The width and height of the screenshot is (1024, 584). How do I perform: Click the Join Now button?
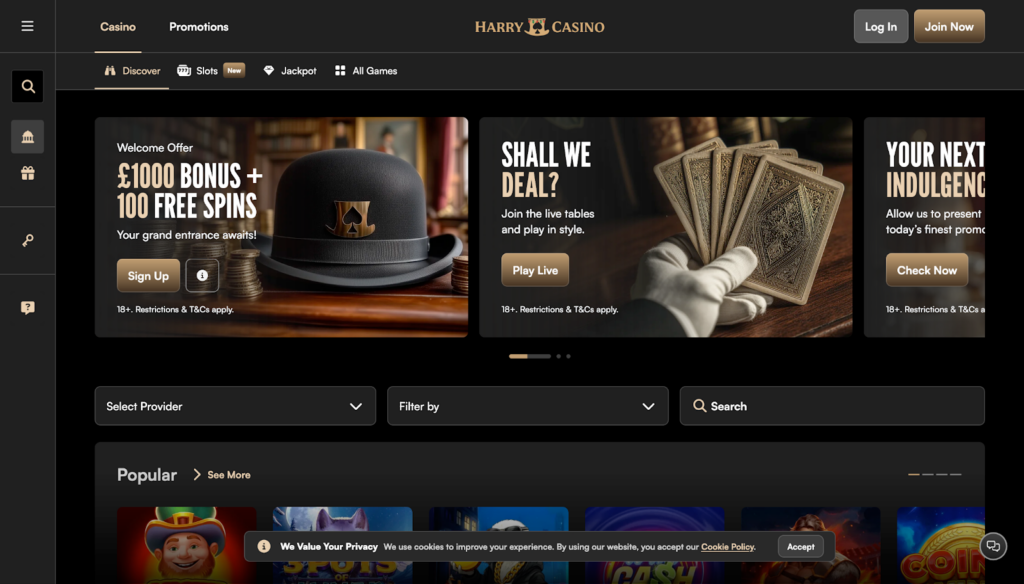point(949,26)
